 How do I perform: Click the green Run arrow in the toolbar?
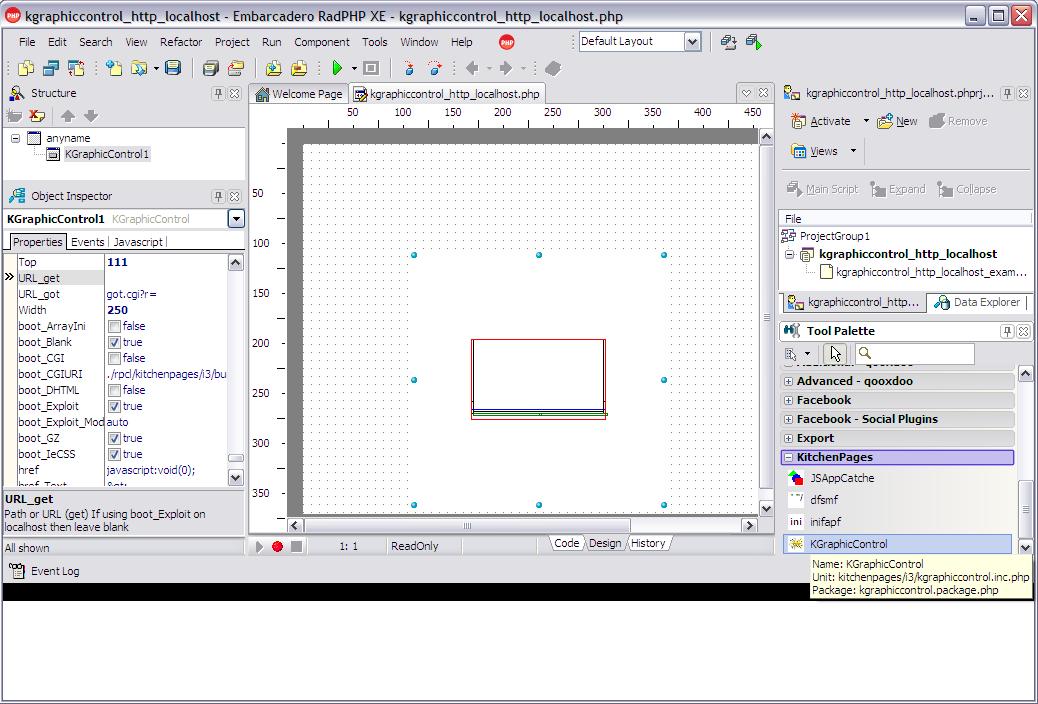click(x=337, y=68)
